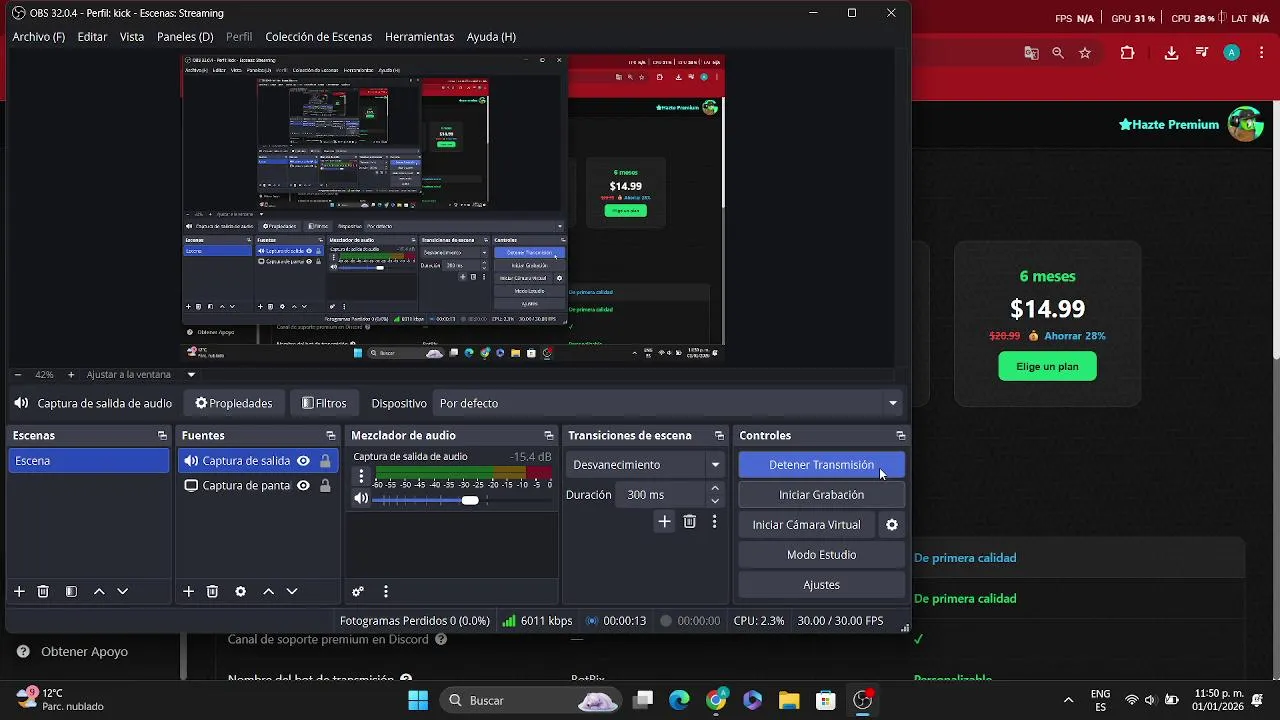This screenshot has width=1280, height=720.
Task: Click Hazte Premium link in browser
Action: point(1169,125)
